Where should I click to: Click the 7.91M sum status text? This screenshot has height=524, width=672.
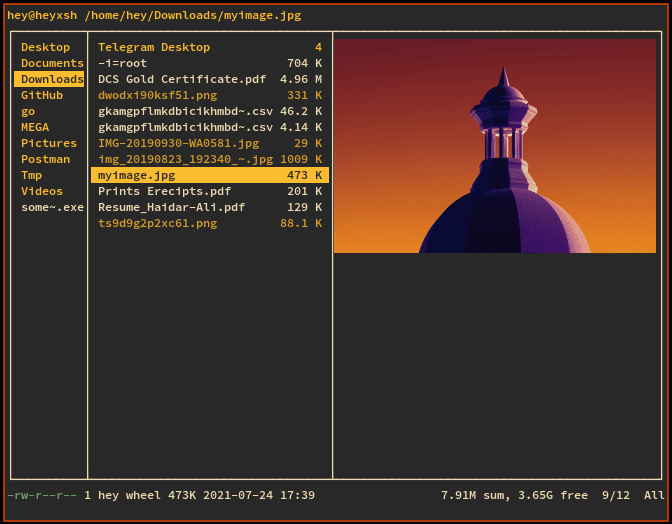pyautogui.click(x=476, y=495)
